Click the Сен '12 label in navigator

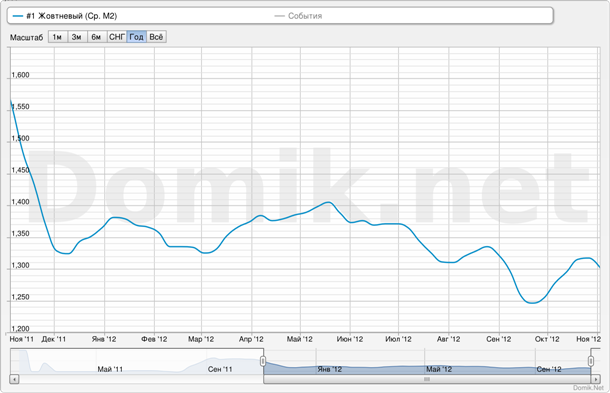point(549,369)
